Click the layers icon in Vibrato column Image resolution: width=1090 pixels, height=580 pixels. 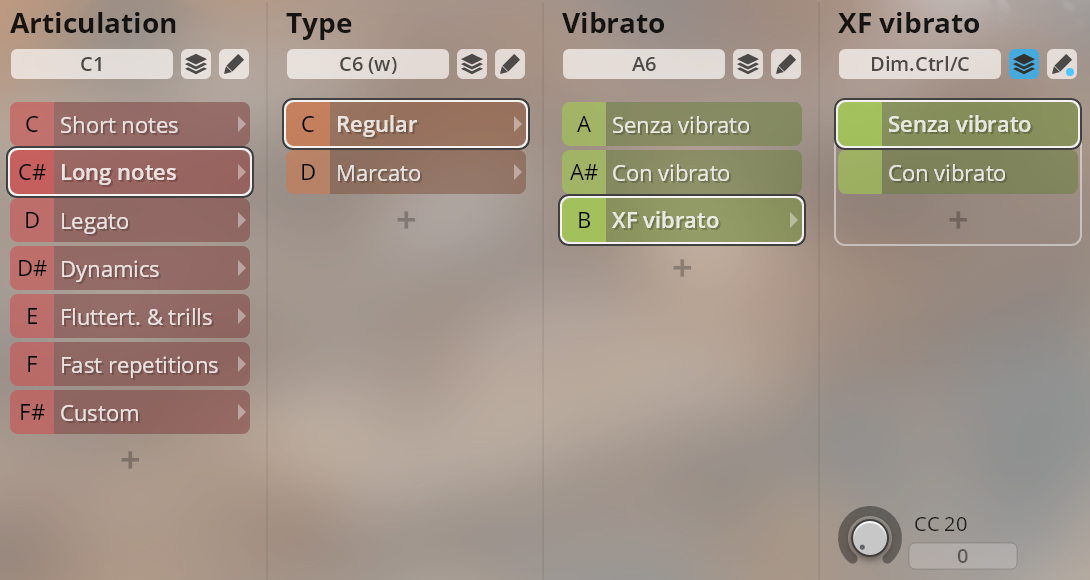(748, 65)
